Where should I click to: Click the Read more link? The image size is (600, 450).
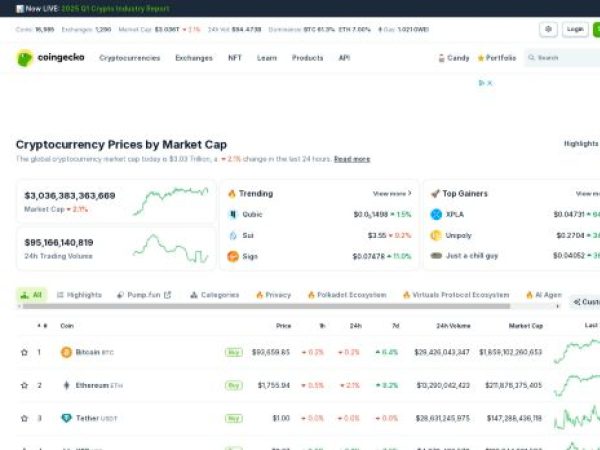[x=352, y=159]
